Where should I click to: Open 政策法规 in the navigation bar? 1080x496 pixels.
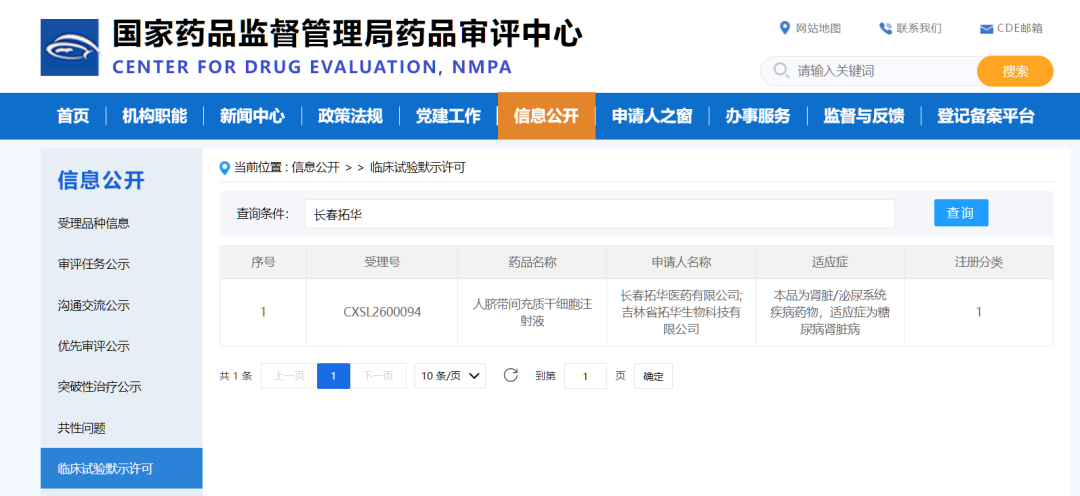point(350,116)
